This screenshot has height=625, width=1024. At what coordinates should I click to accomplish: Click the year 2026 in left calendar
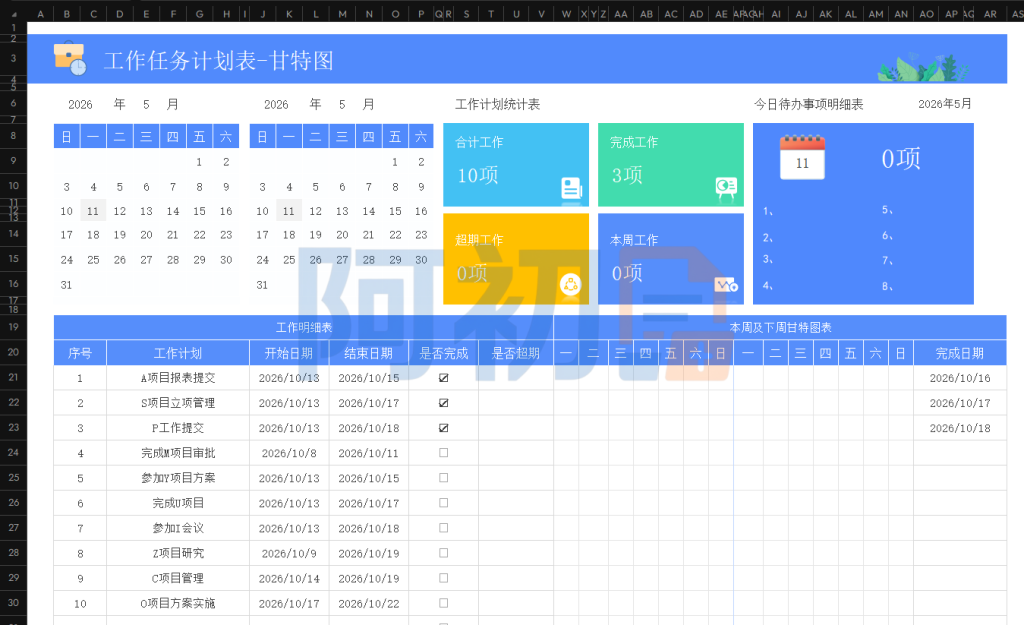click(80, 104)
